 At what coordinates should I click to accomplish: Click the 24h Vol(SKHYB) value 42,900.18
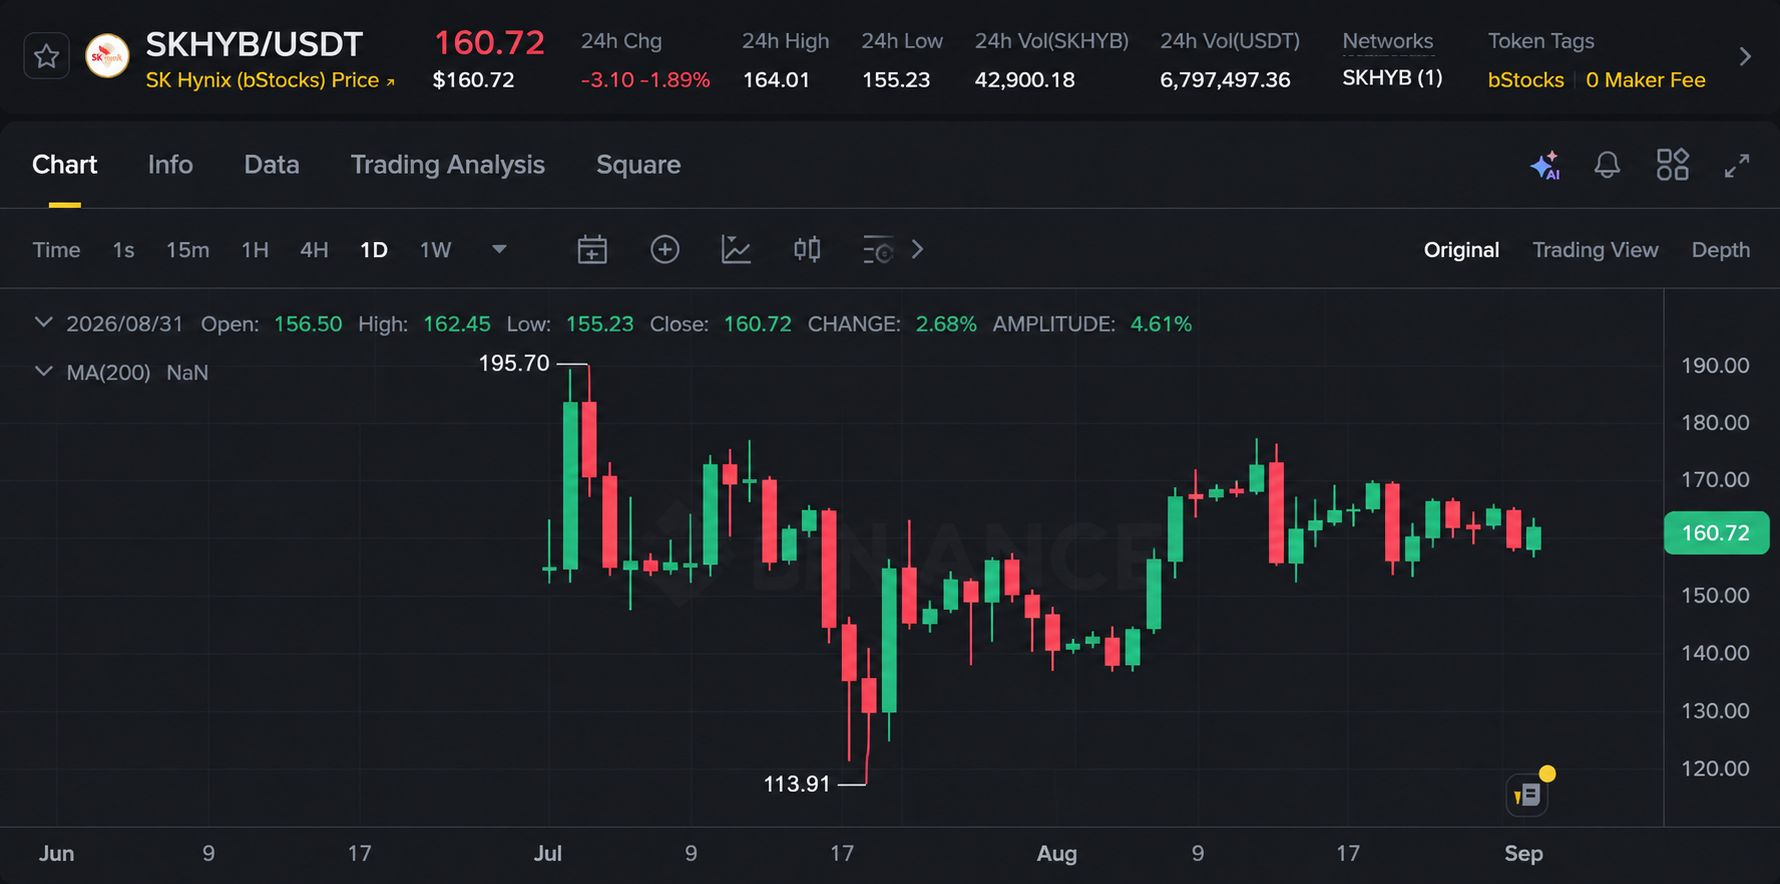(1025, 80)
